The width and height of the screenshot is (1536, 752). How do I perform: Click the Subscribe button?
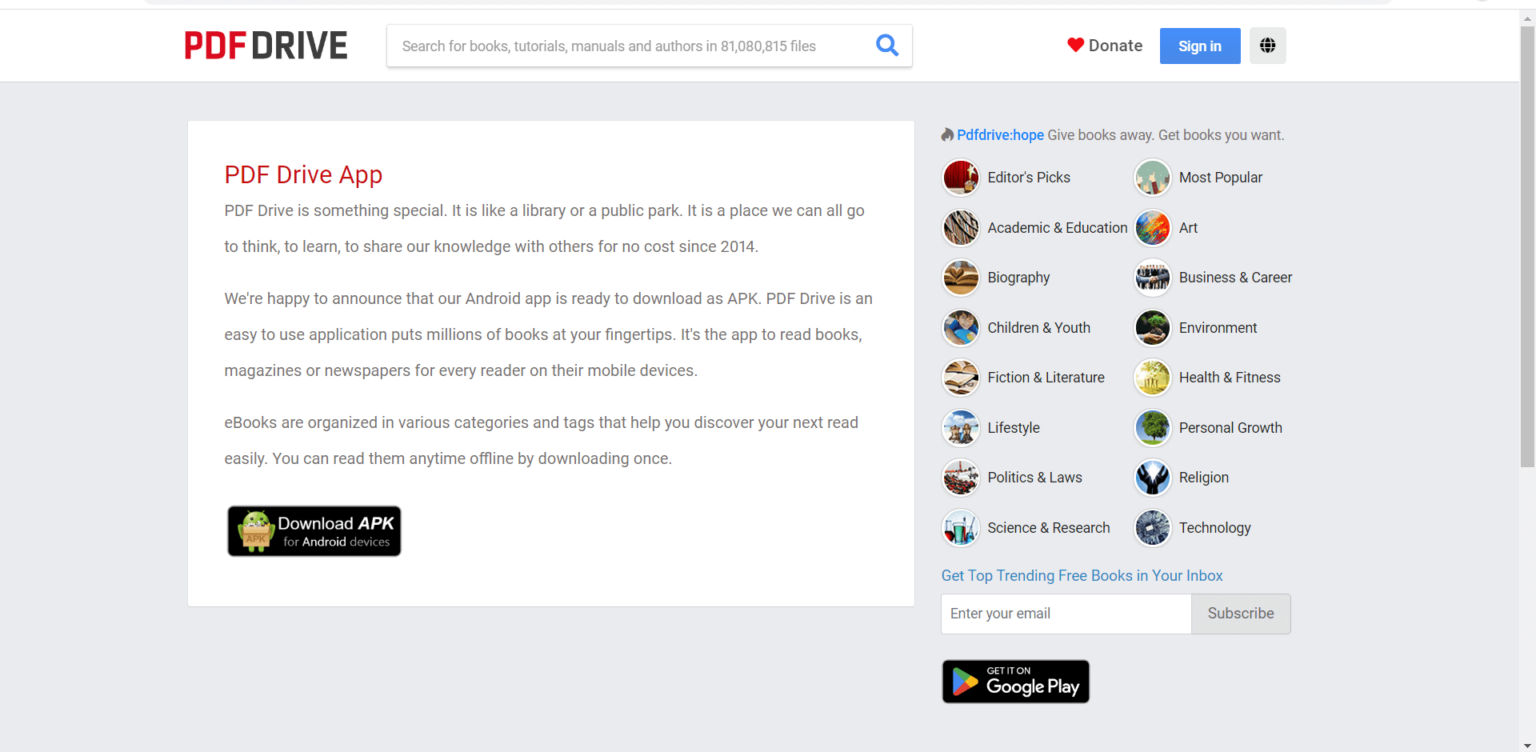(x=1241, y=614)
